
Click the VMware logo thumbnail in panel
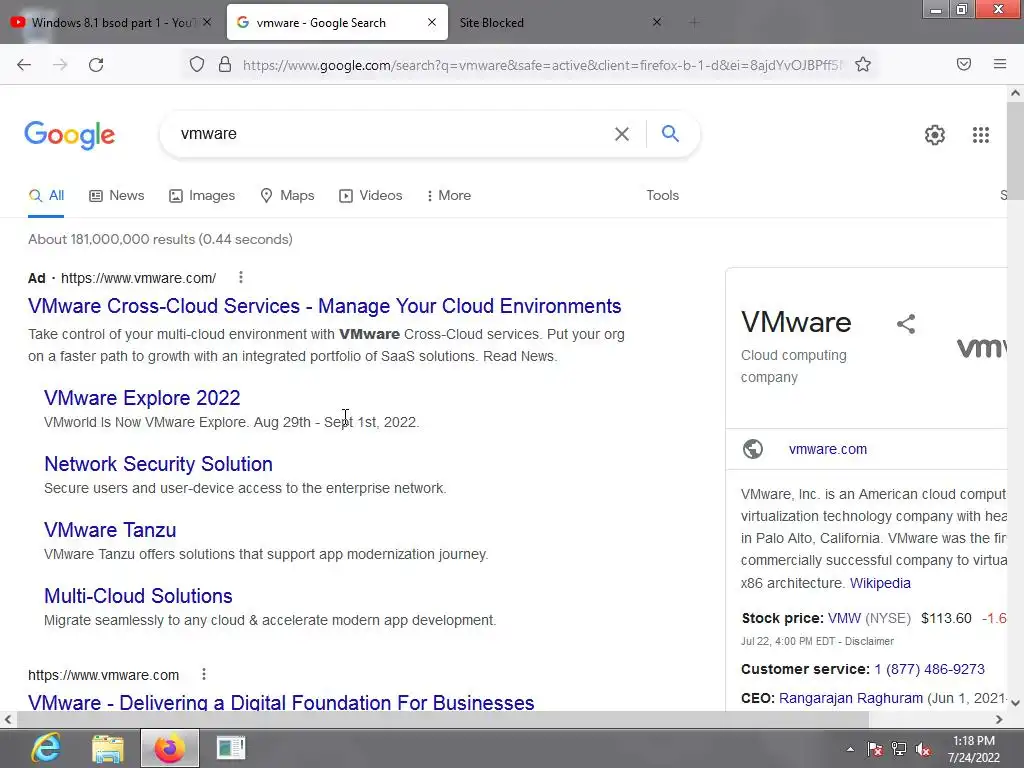982,347
